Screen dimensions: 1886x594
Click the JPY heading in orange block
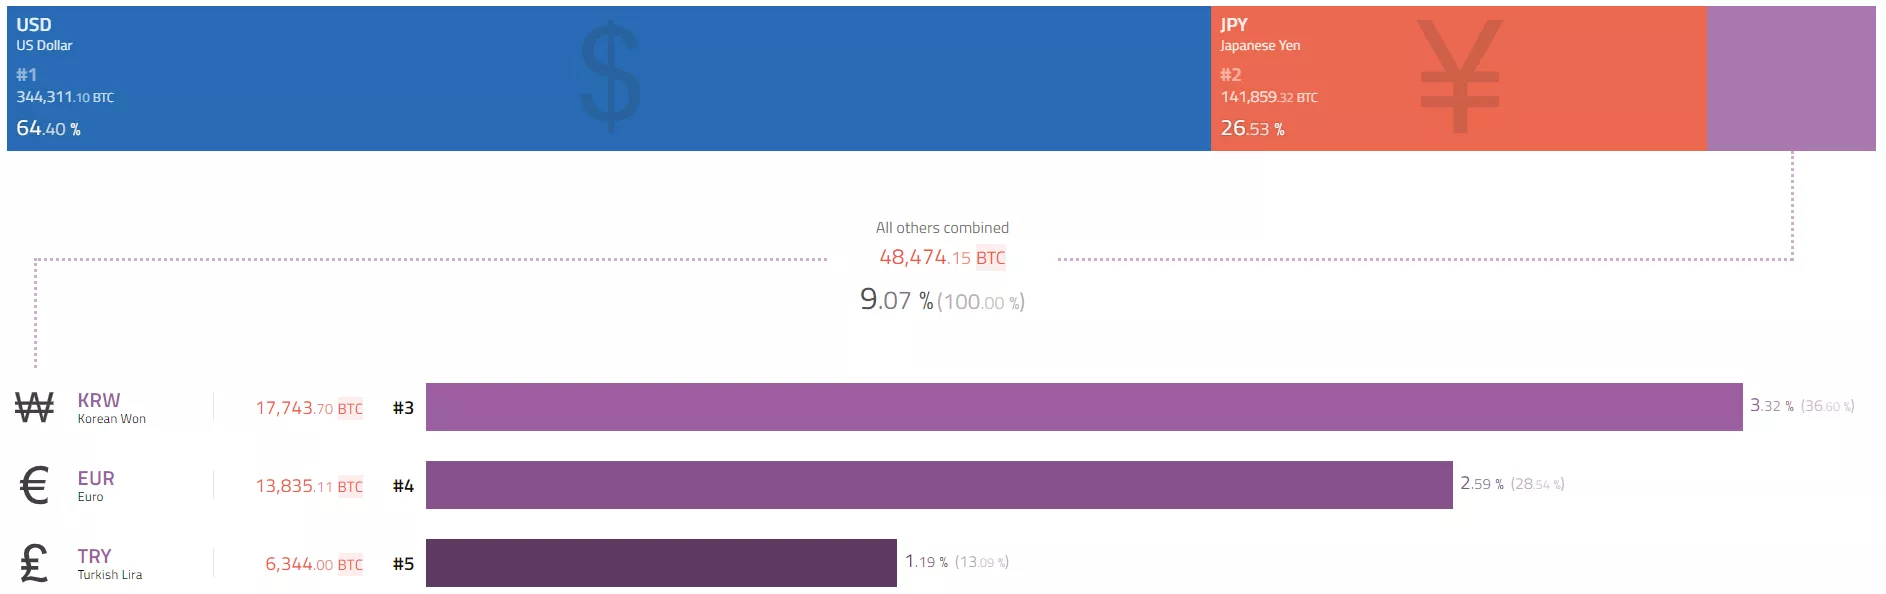(1234, 25)
